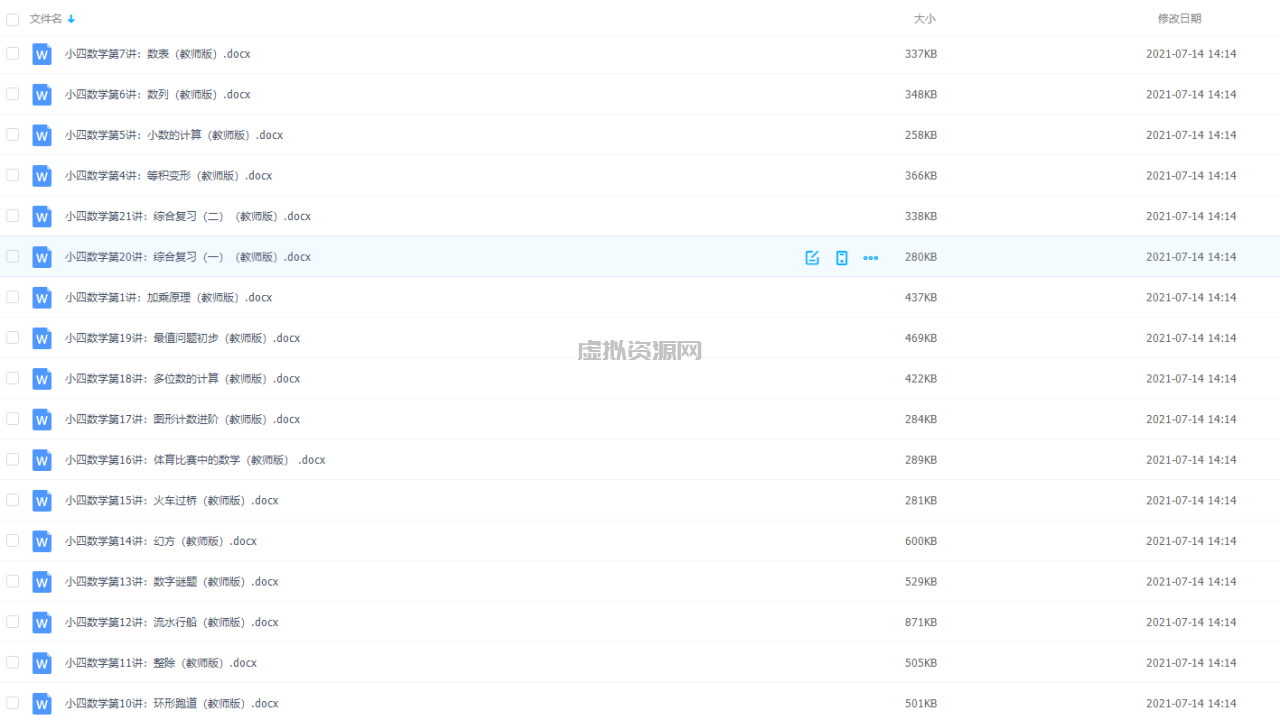The height and width of the screenshot is (720, 1280).
Task: Click the 600KB size of 第14讲 幻方
Action: [x=921, y=541]
